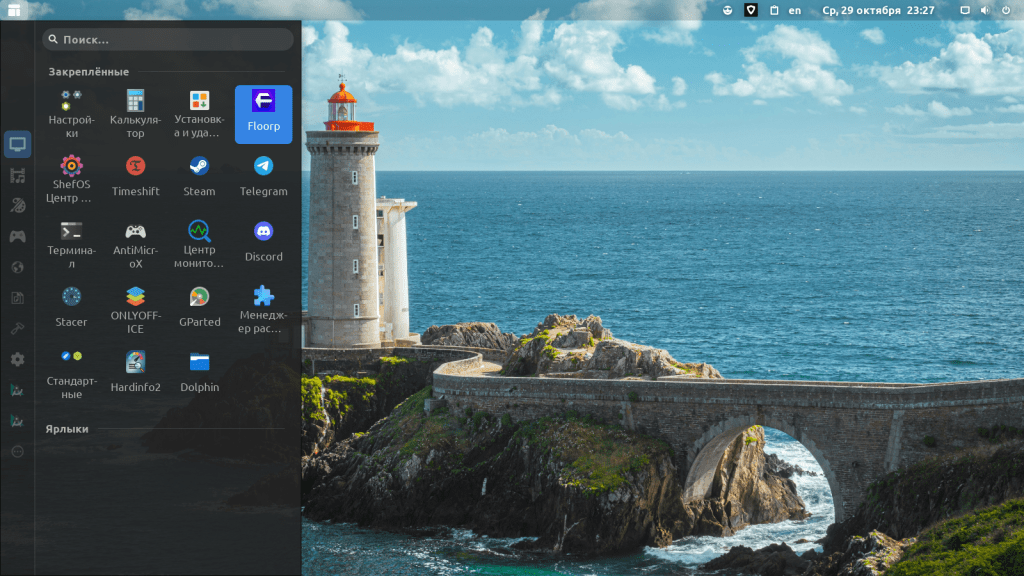Screen dimensions: 1024x576
Task: Open the power menu in top panel
Action: click(1006, 10)
